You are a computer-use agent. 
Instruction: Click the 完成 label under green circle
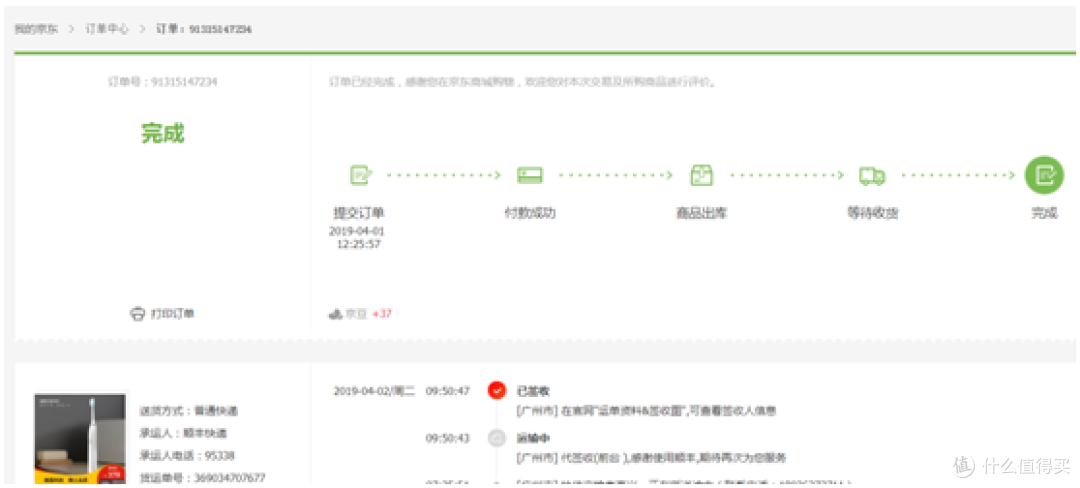coord(1044,213)
